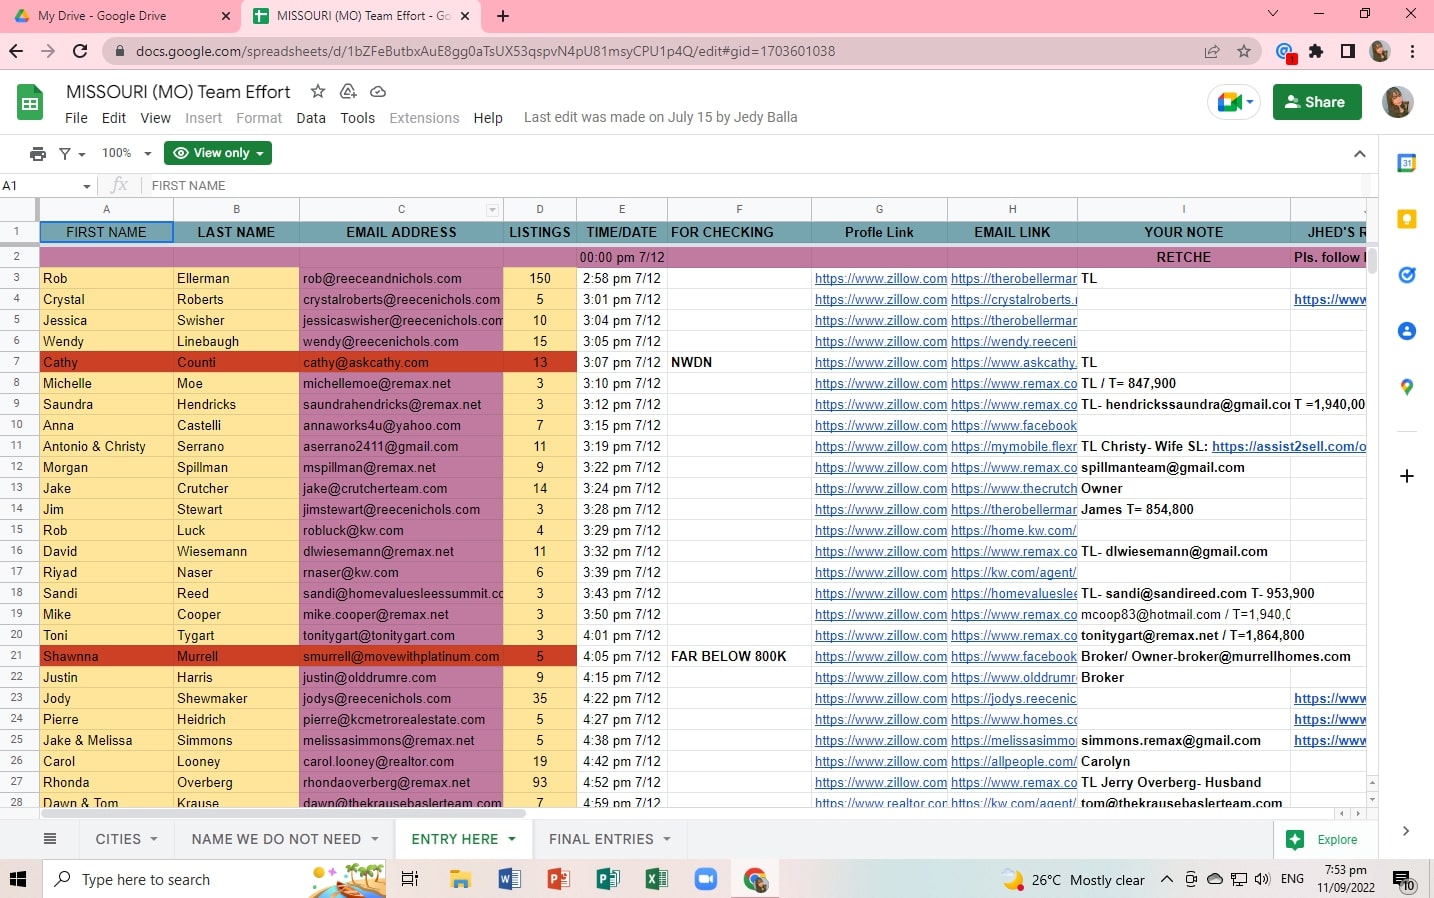Open Rob Ellerman's Zillow profile link
The height and width of the screenshot is (898, 1434).
[x=880, y=279]
